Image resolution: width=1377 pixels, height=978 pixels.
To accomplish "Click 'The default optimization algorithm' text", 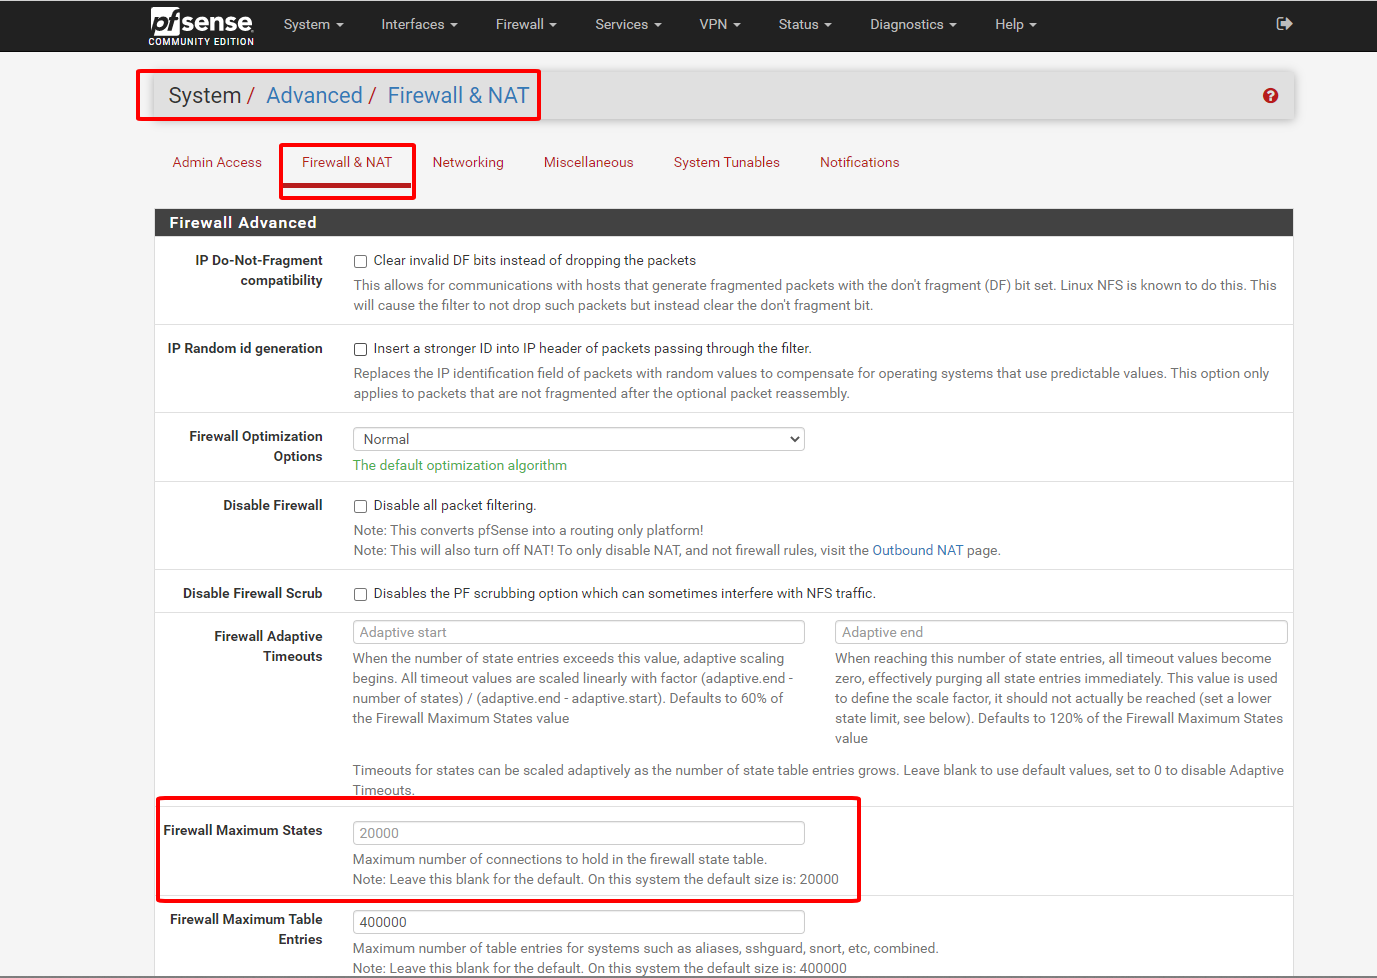I will pos(460,465).
